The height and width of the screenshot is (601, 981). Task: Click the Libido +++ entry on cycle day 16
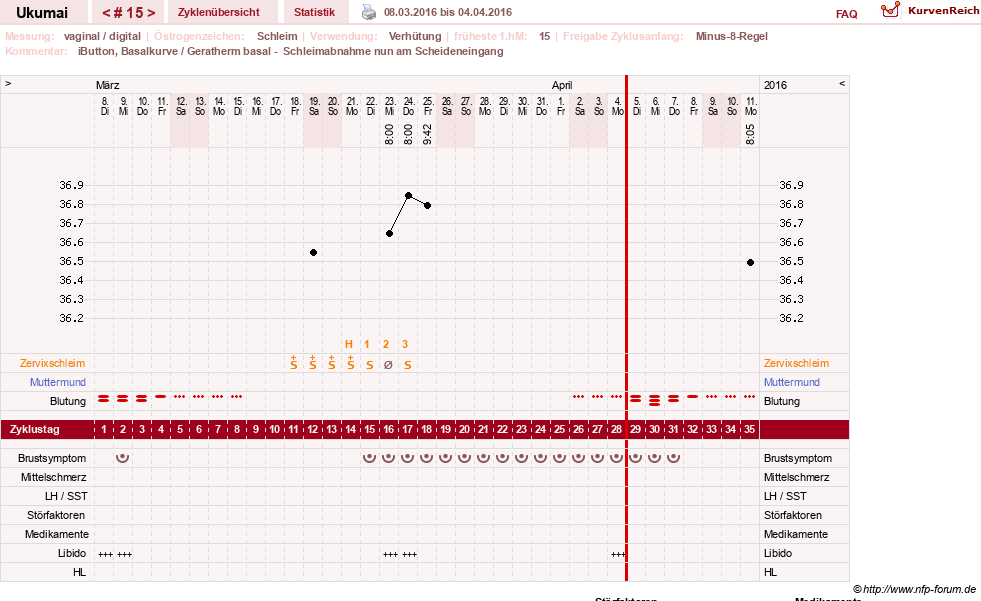pyautogui.click(x=390, y=554)
